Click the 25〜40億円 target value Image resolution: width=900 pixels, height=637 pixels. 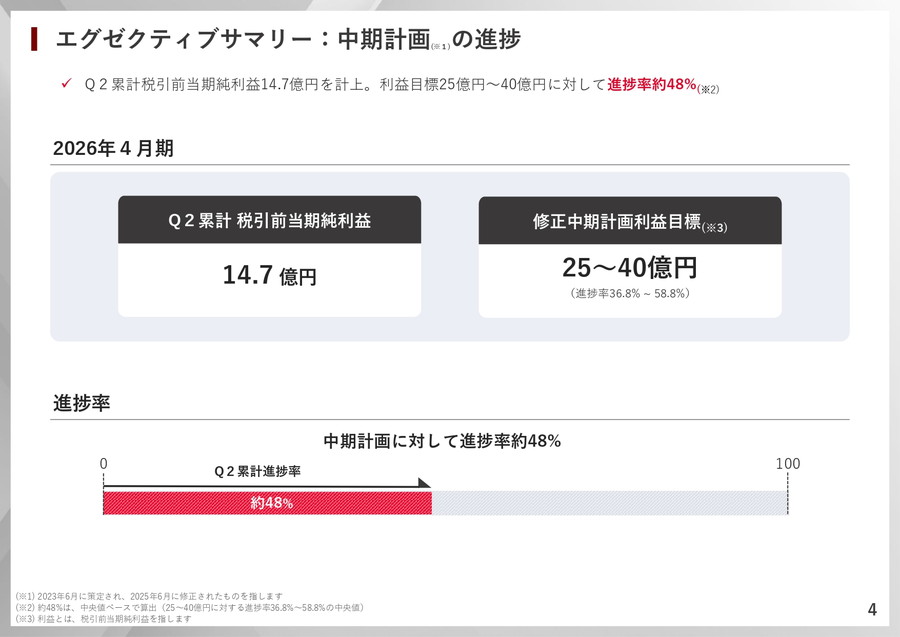(x=629, y=268)
